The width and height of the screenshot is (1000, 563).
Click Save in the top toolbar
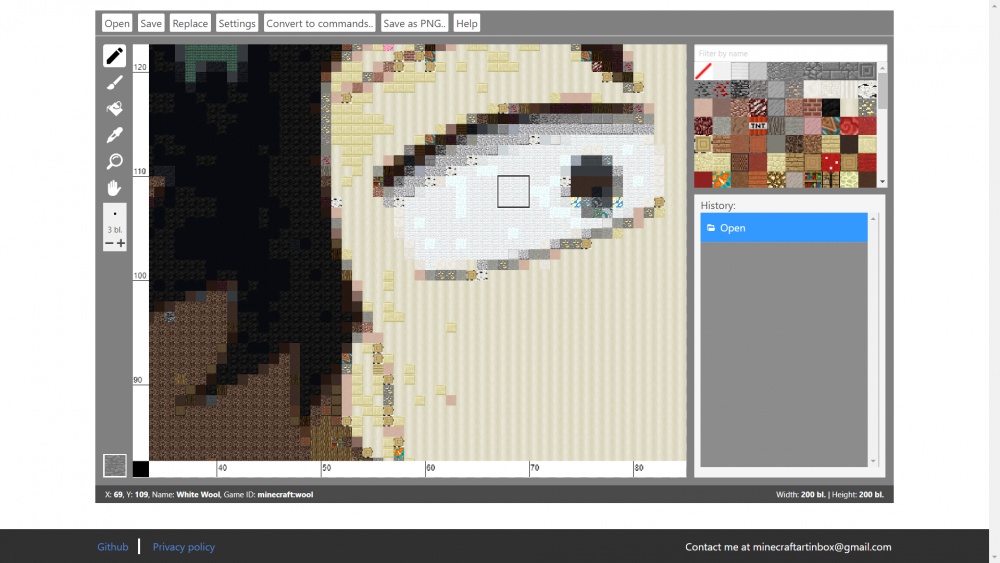coord(151,24)
